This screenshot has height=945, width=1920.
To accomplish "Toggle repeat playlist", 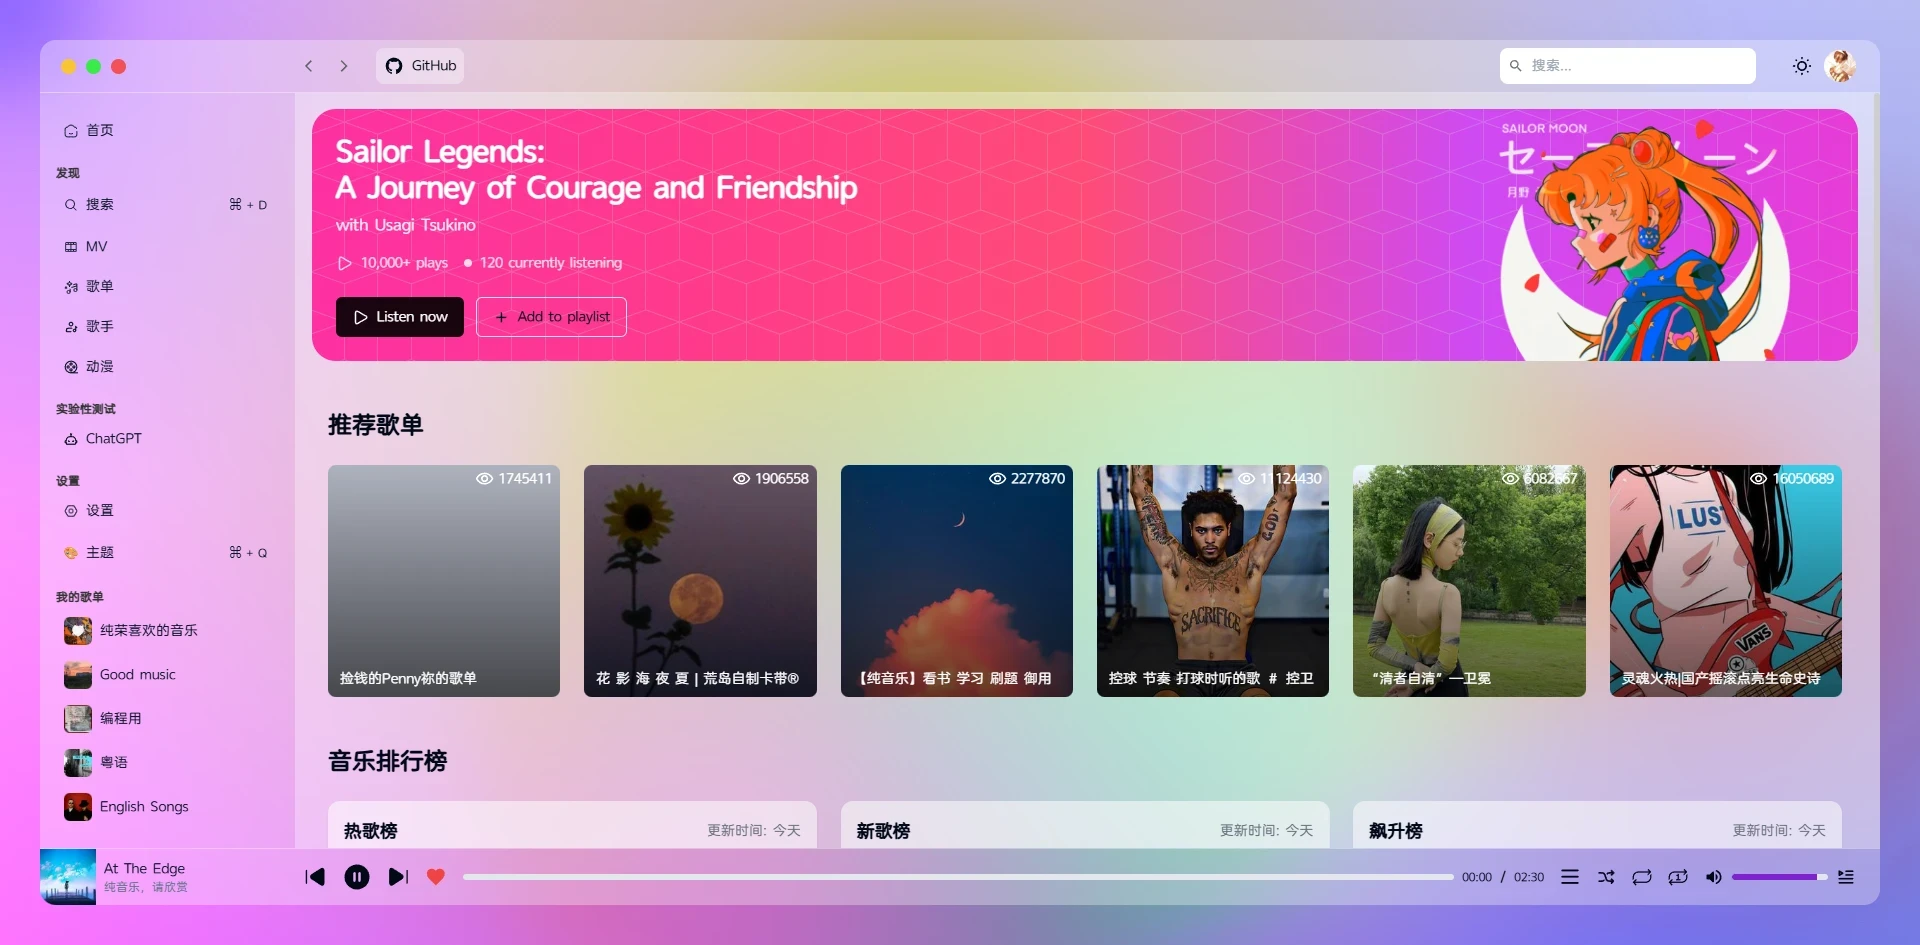I will tap(1642, 877).
